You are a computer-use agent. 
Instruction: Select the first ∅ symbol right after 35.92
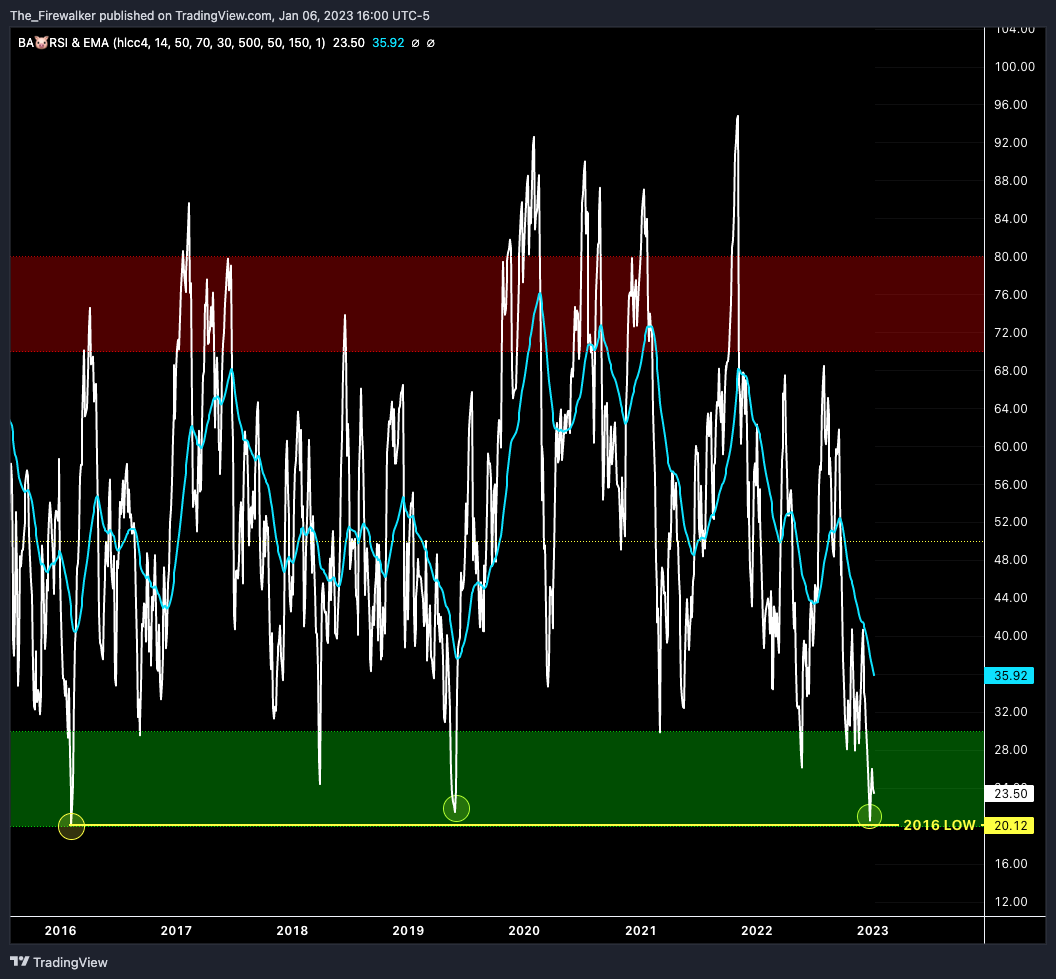[x=416, y=43]
